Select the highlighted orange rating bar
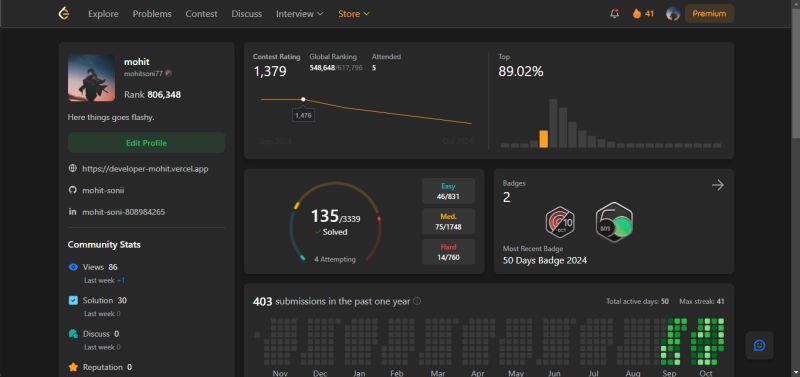 point(544,139)
